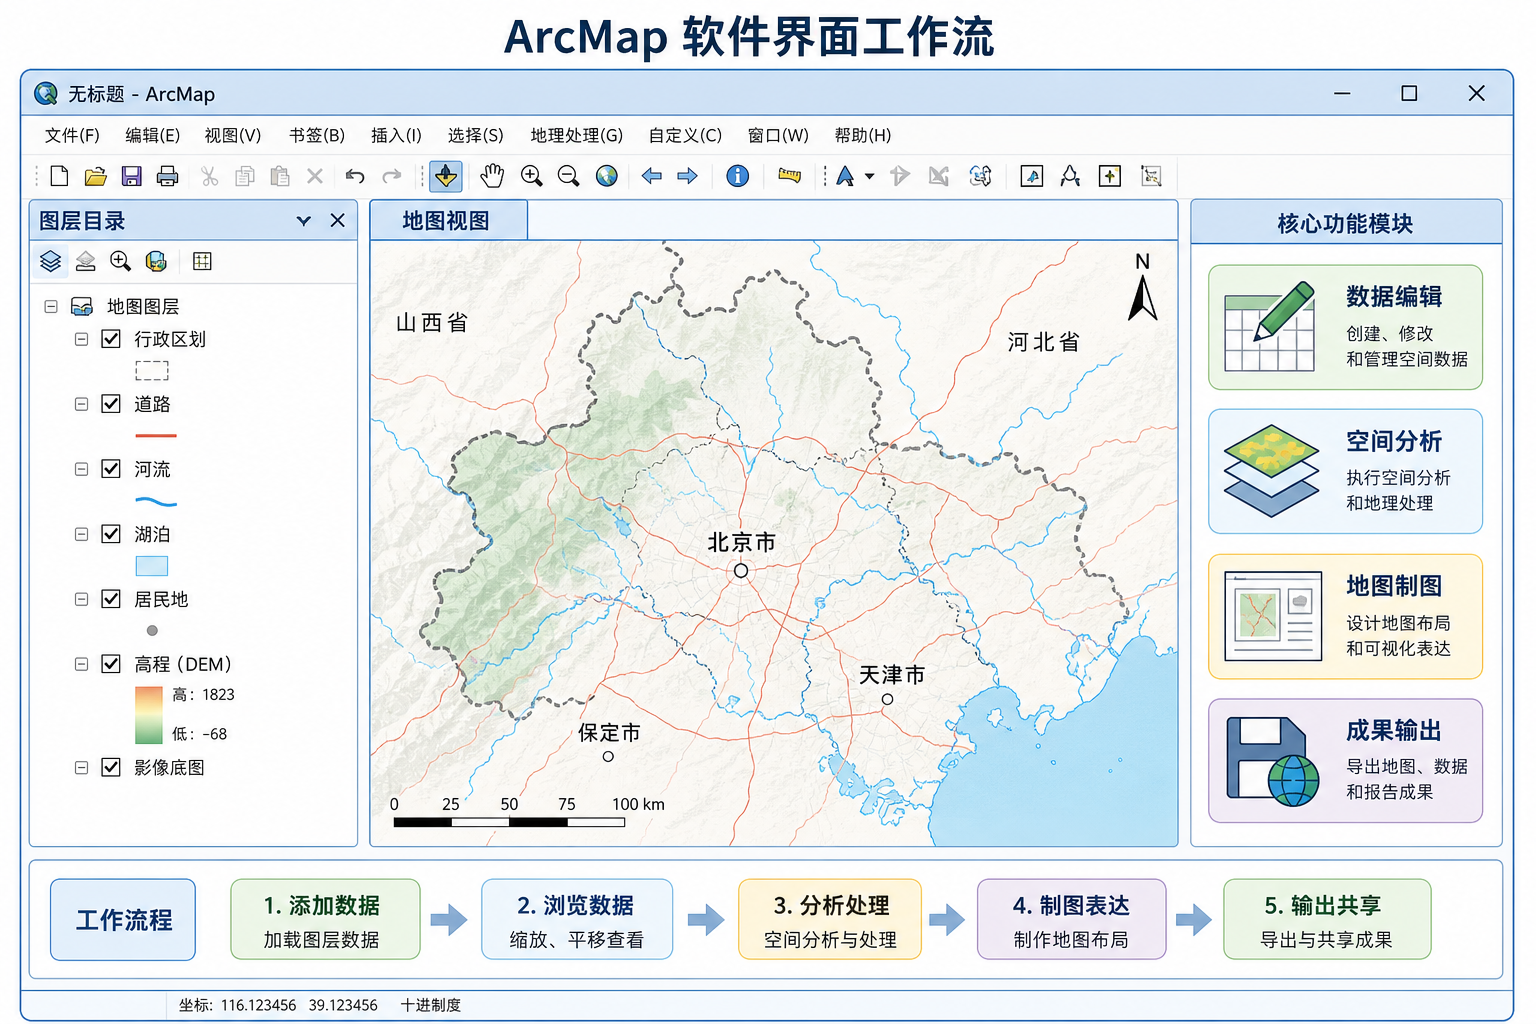Click the Paste clipboard icon

pos(280,176)
